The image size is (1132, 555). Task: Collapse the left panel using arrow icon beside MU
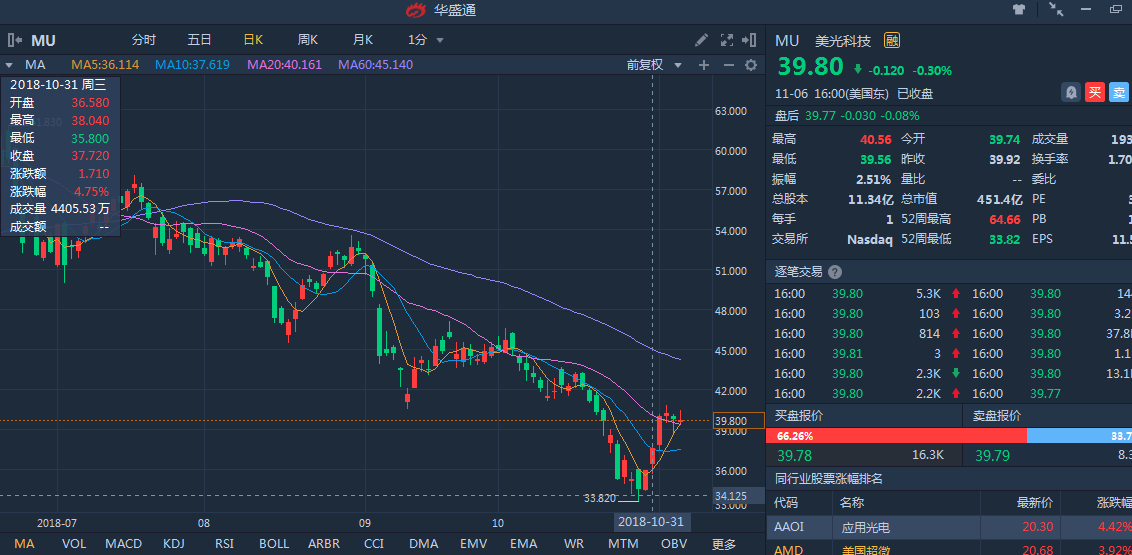coord(15,40)
